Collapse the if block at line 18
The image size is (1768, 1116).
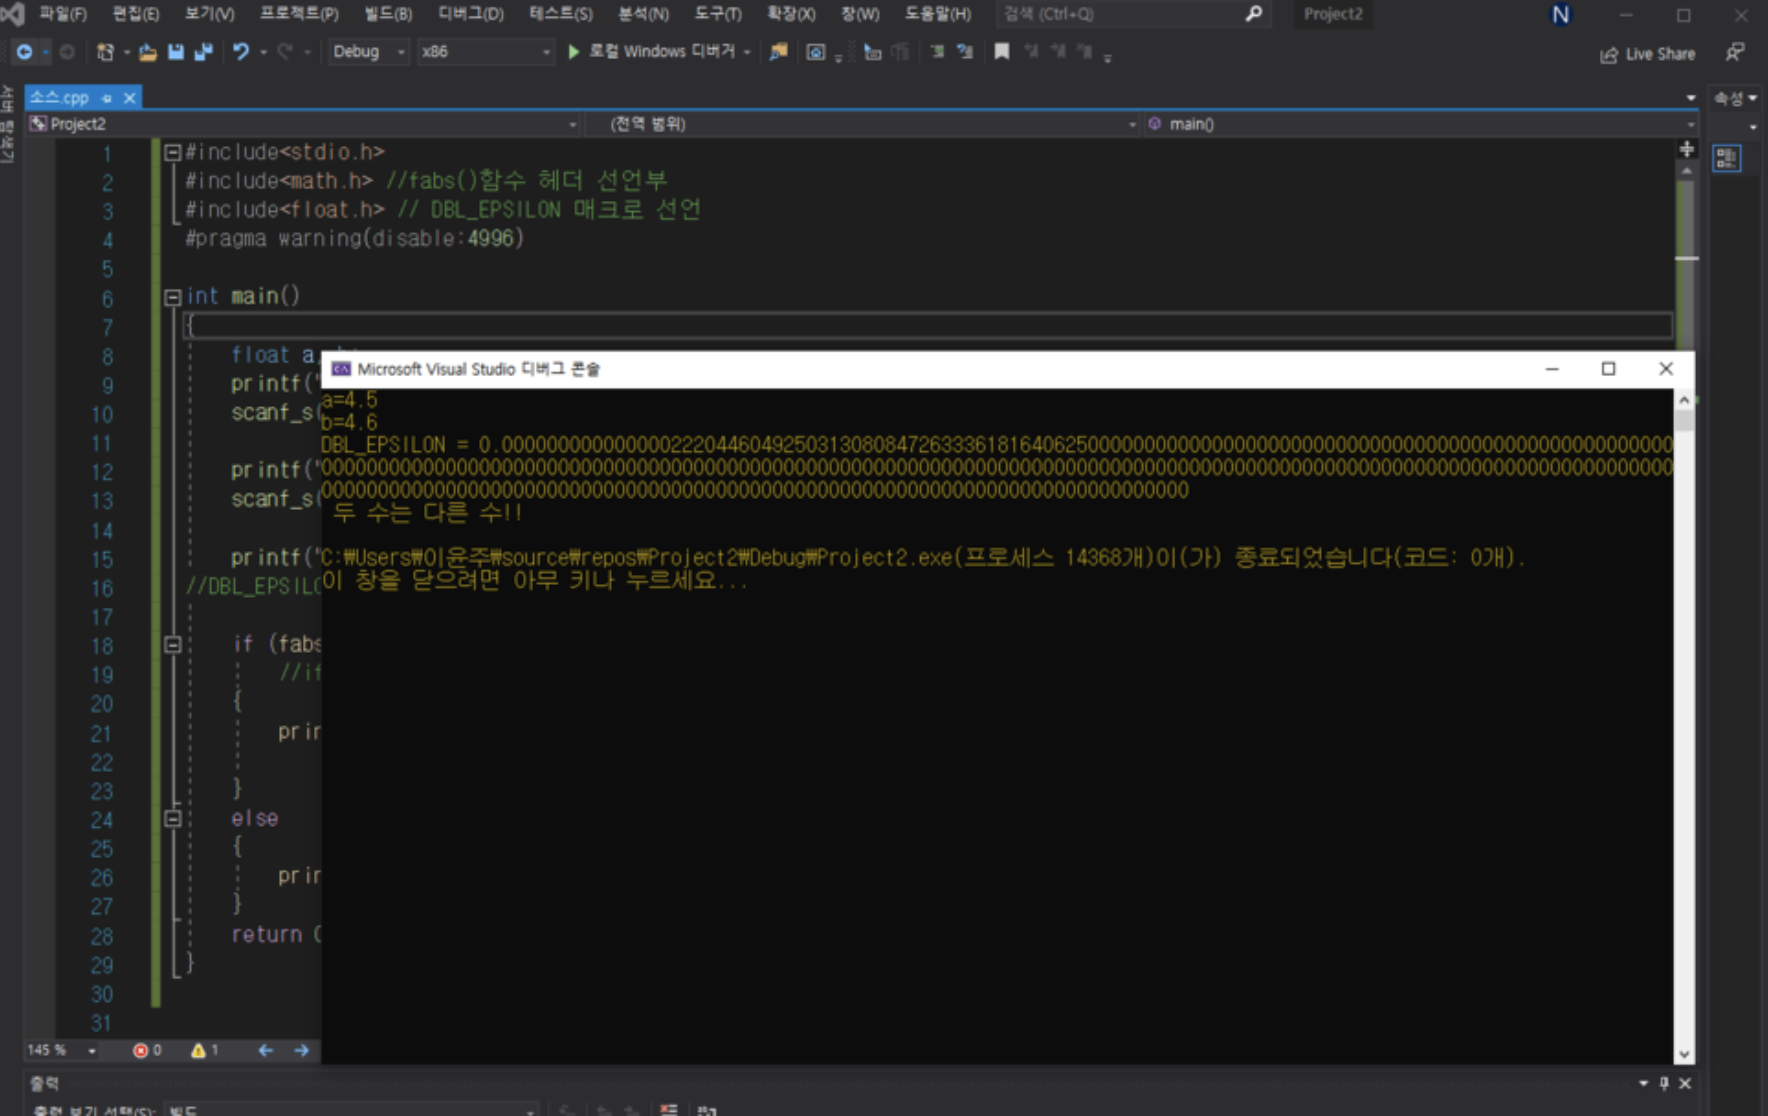tap(172, 645)
